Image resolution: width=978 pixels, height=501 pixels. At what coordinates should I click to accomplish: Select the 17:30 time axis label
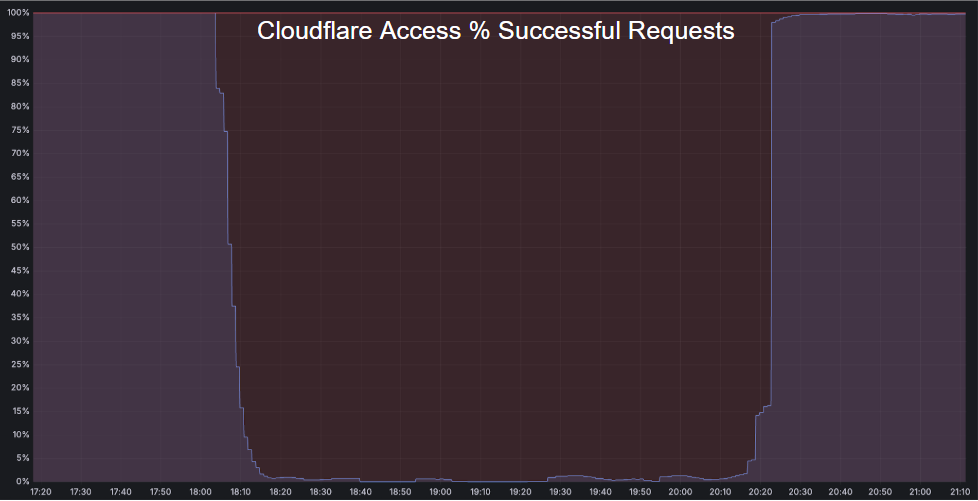click(x=81, y=492)
